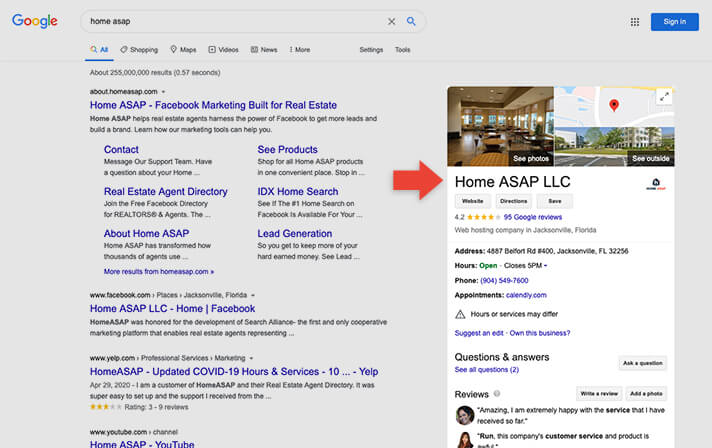The image size is (712, 448).
Task: Open the Google apps grid icon
Action: 634,22
